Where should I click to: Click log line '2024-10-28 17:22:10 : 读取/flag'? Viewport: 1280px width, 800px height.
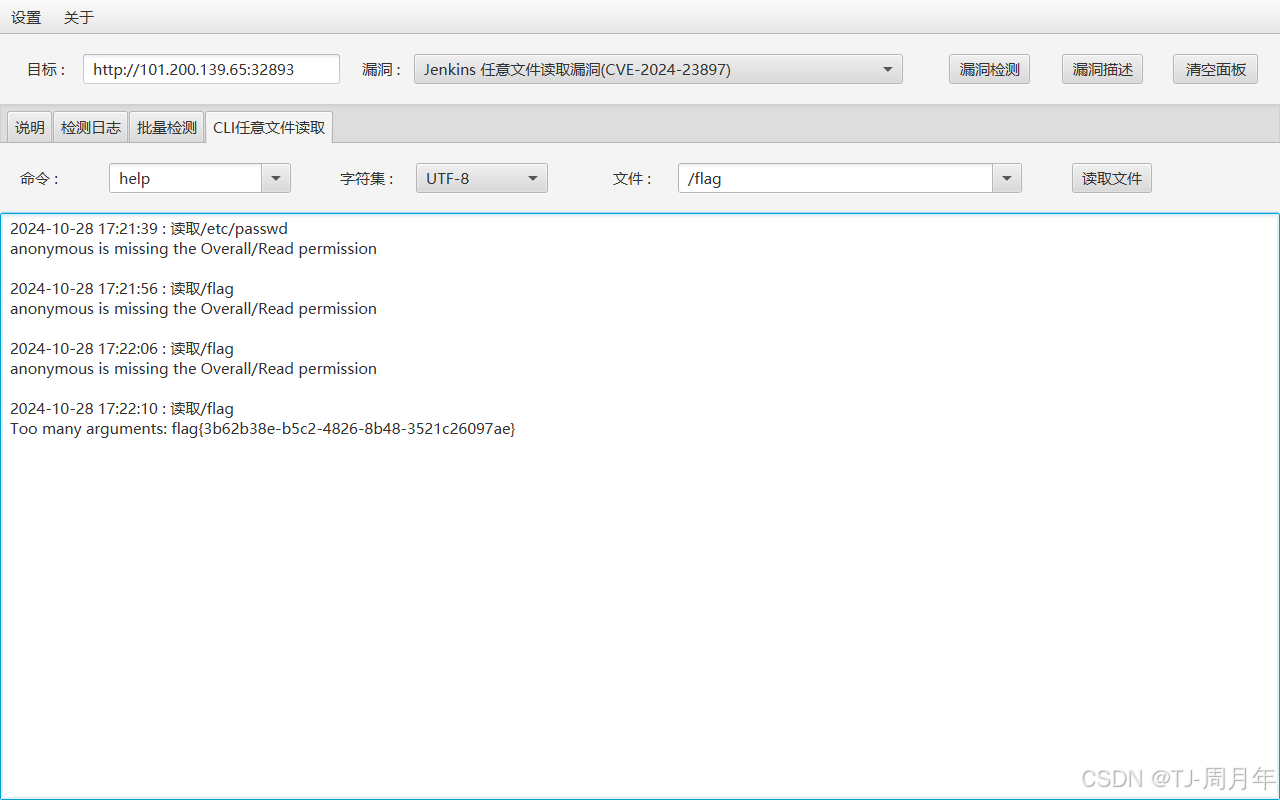(122, 408)
